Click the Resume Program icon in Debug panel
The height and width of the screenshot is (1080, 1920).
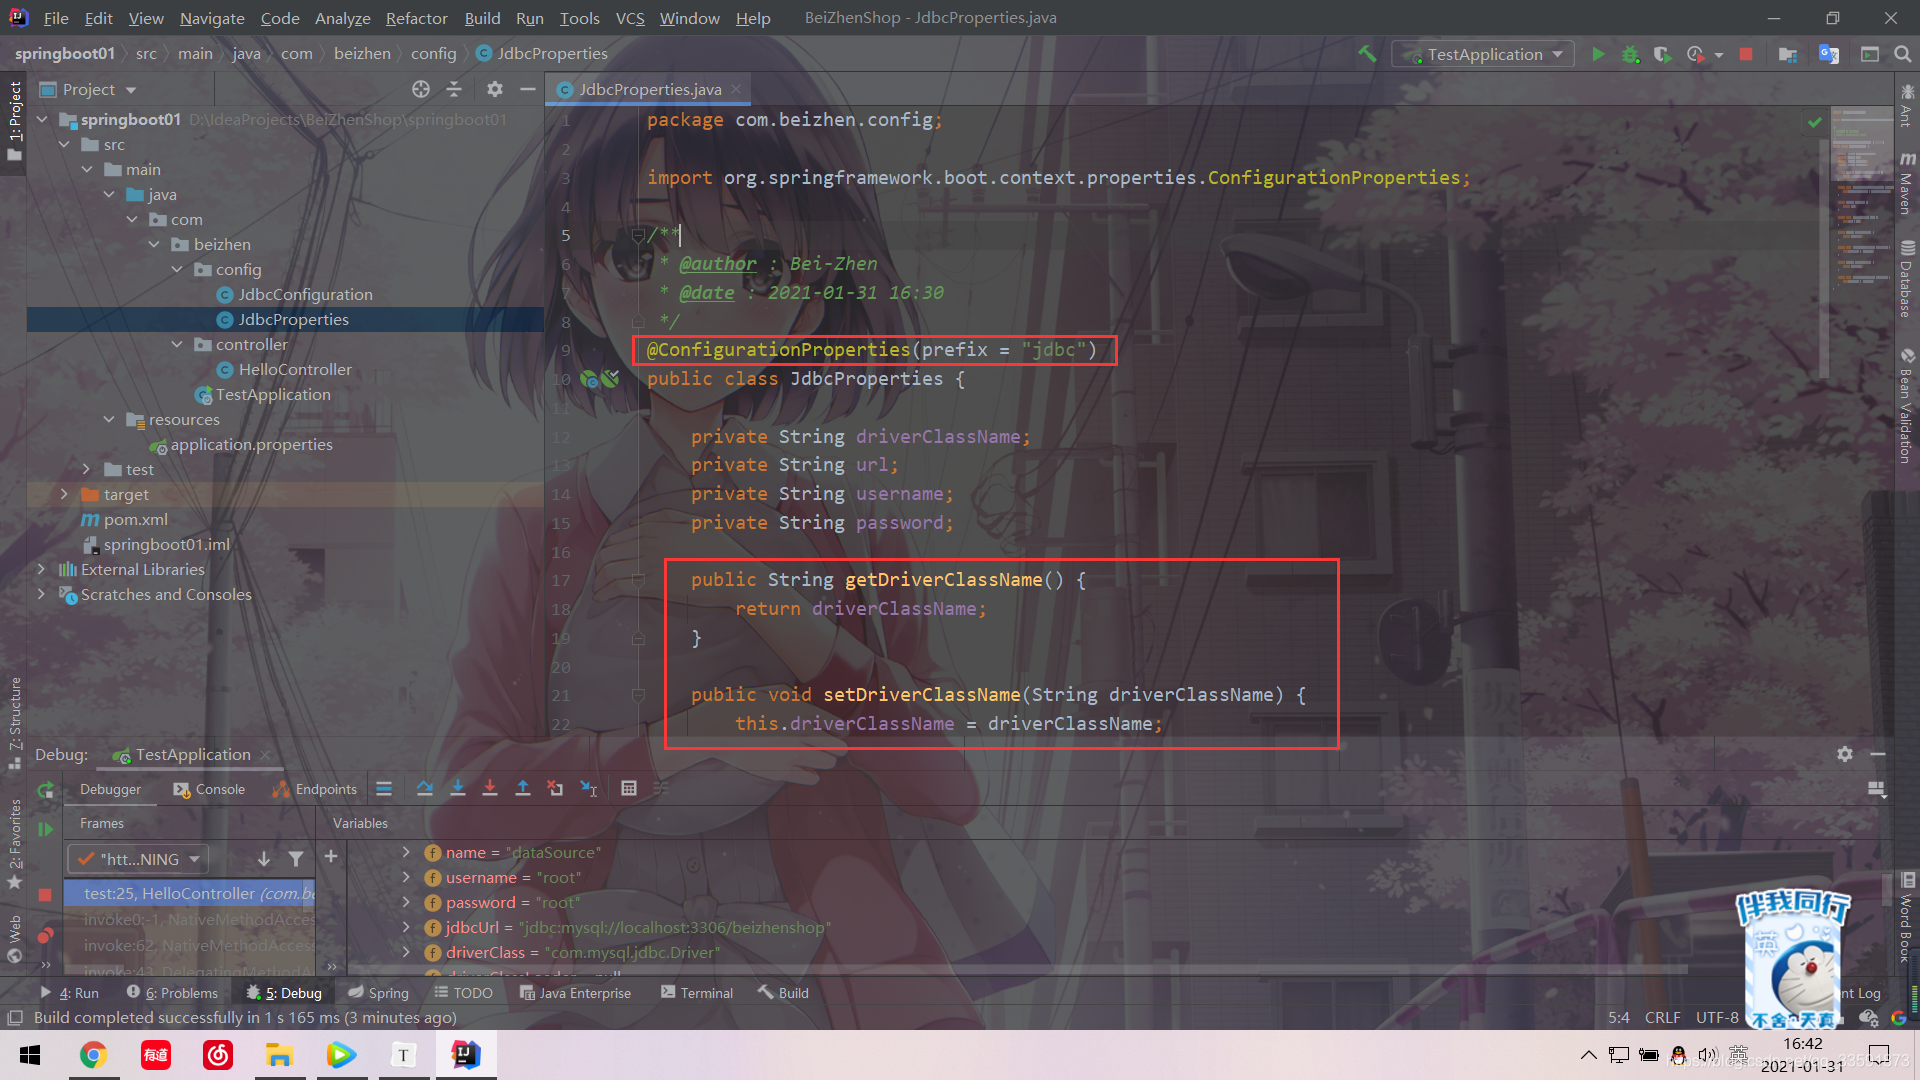(45, 829)
